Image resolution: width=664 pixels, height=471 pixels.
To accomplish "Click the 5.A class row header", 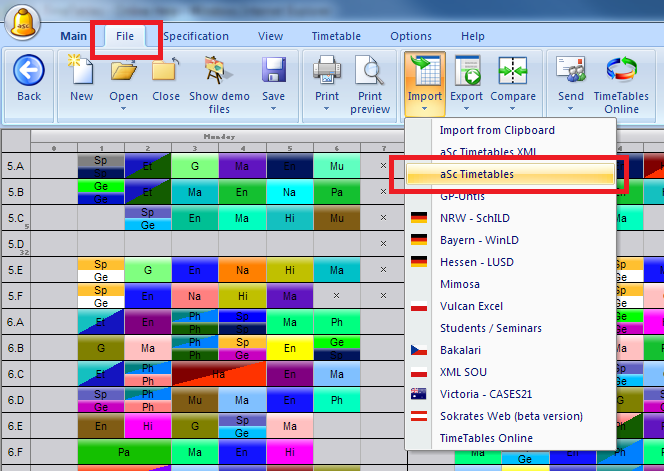I will coord(15,165).
